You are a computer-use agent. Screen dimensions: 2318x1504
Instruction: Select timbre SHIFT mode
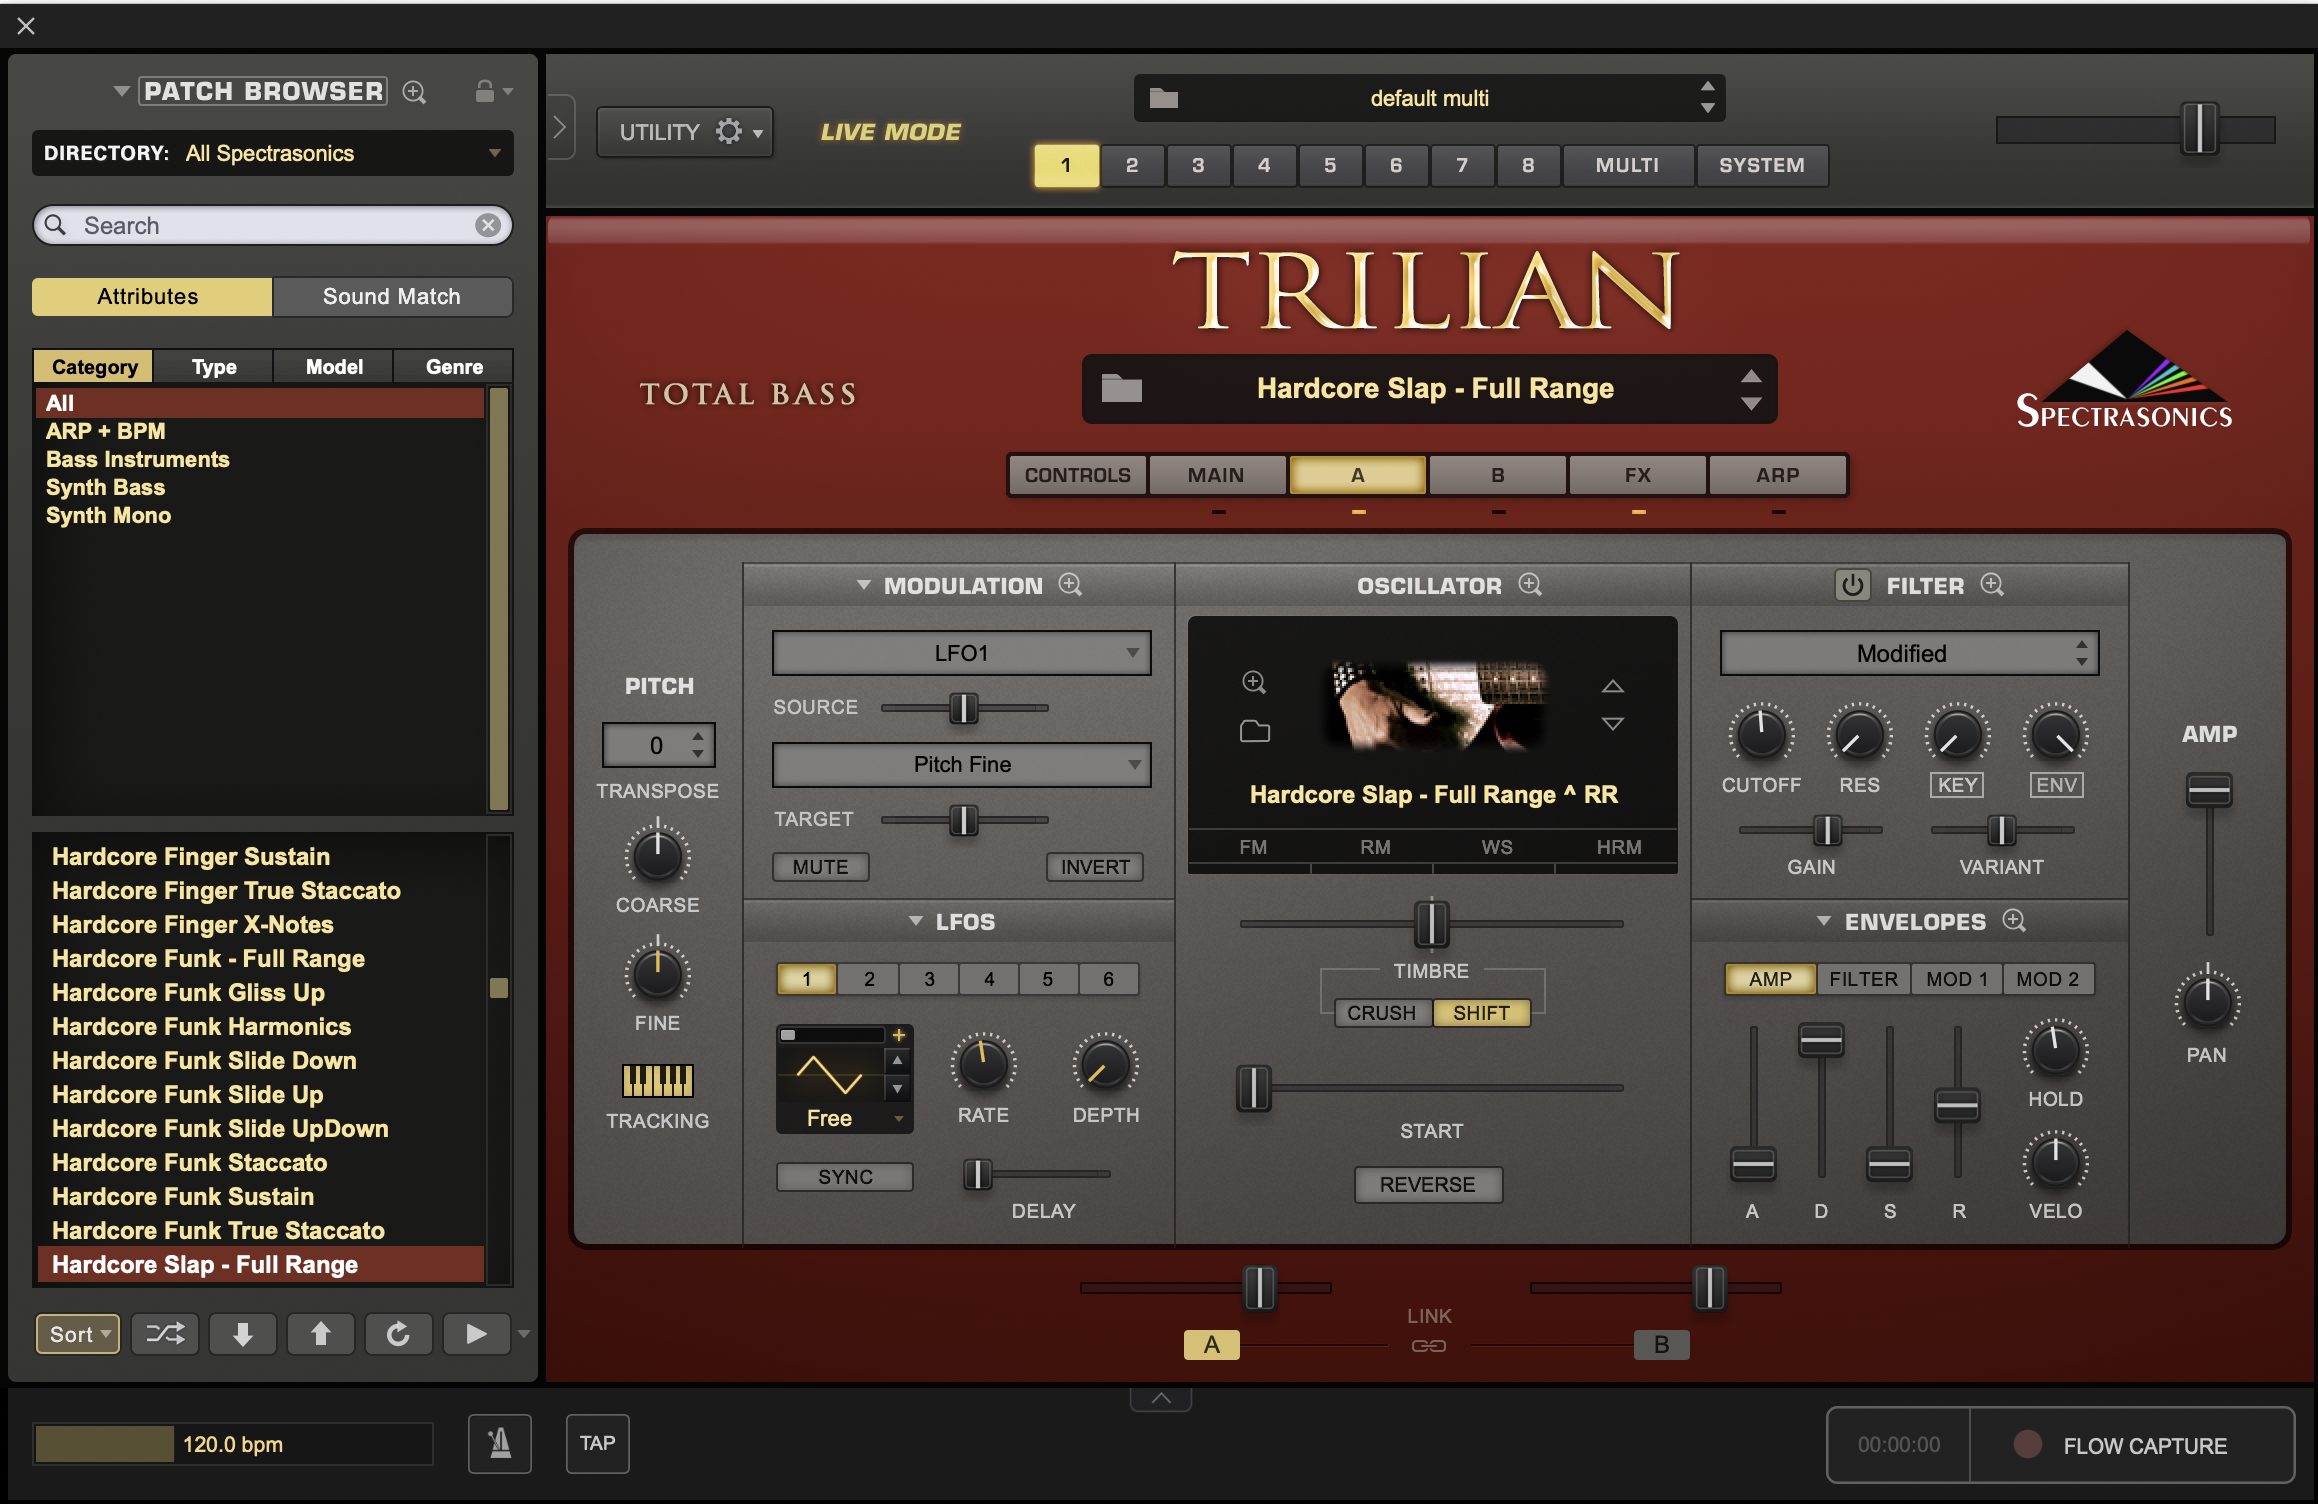click(1481, 1012)
